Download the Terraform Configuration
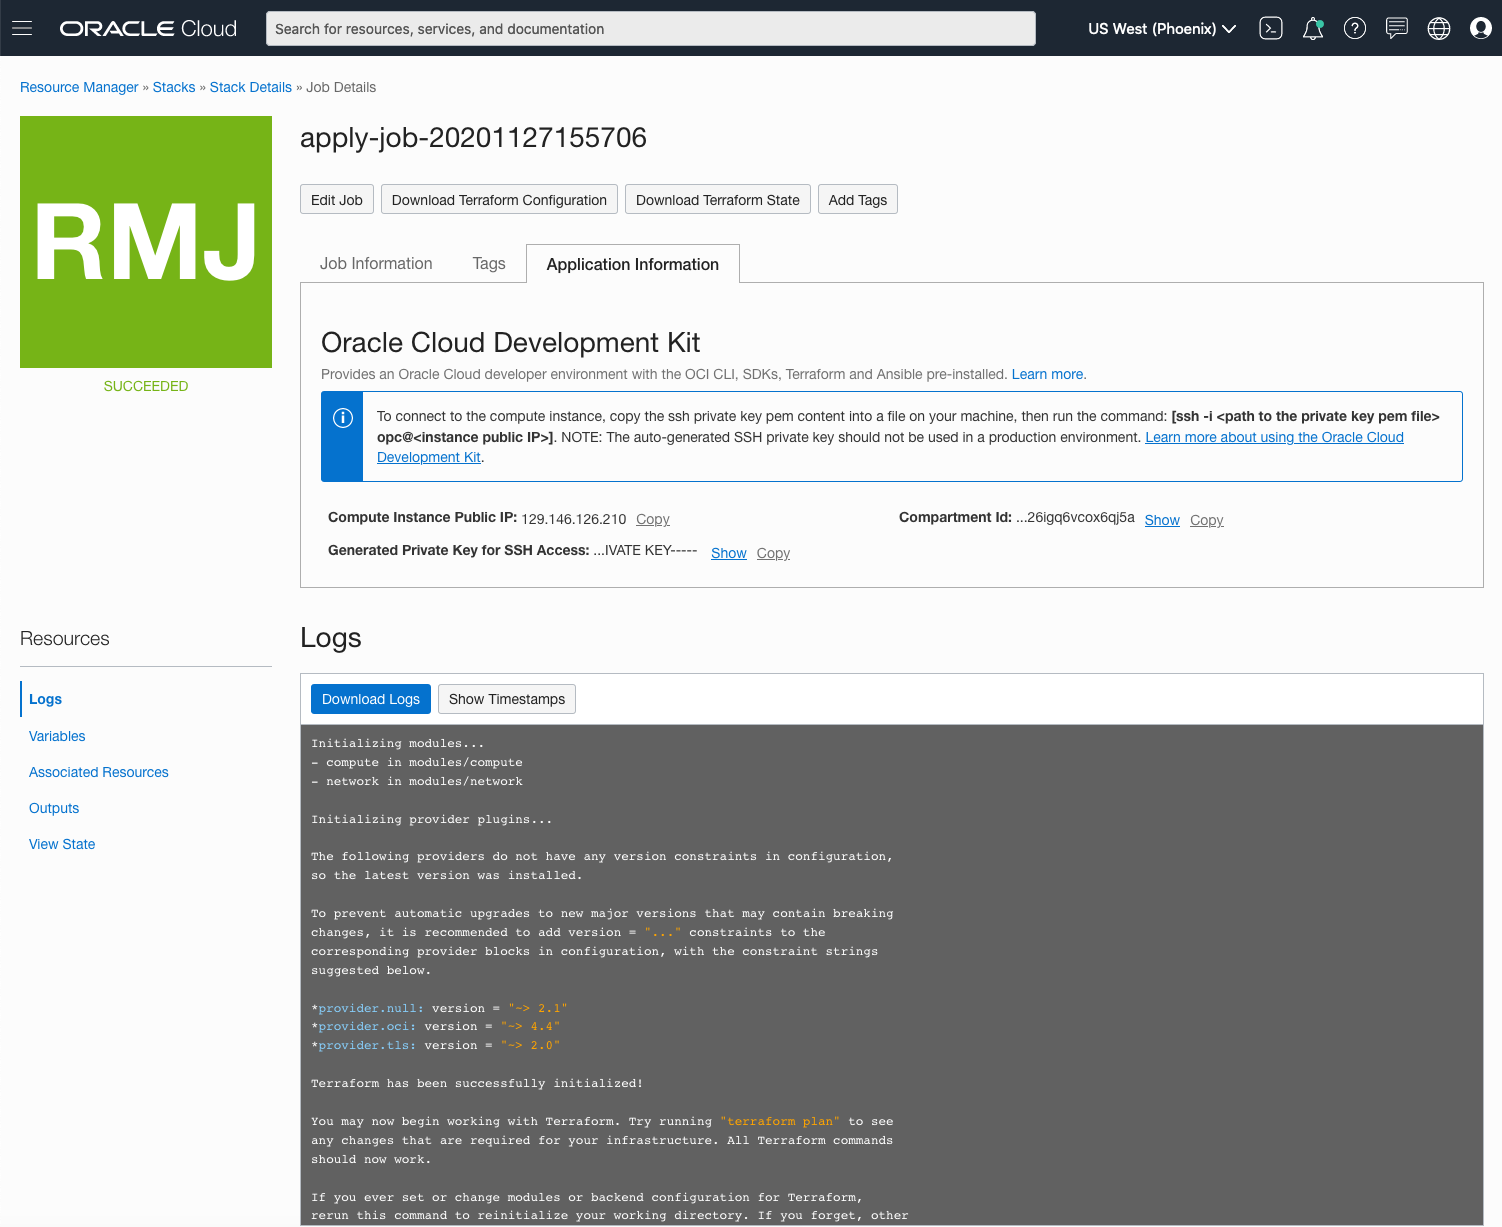This screenshot has width=1502, height=1227. (x=499, y=199)
